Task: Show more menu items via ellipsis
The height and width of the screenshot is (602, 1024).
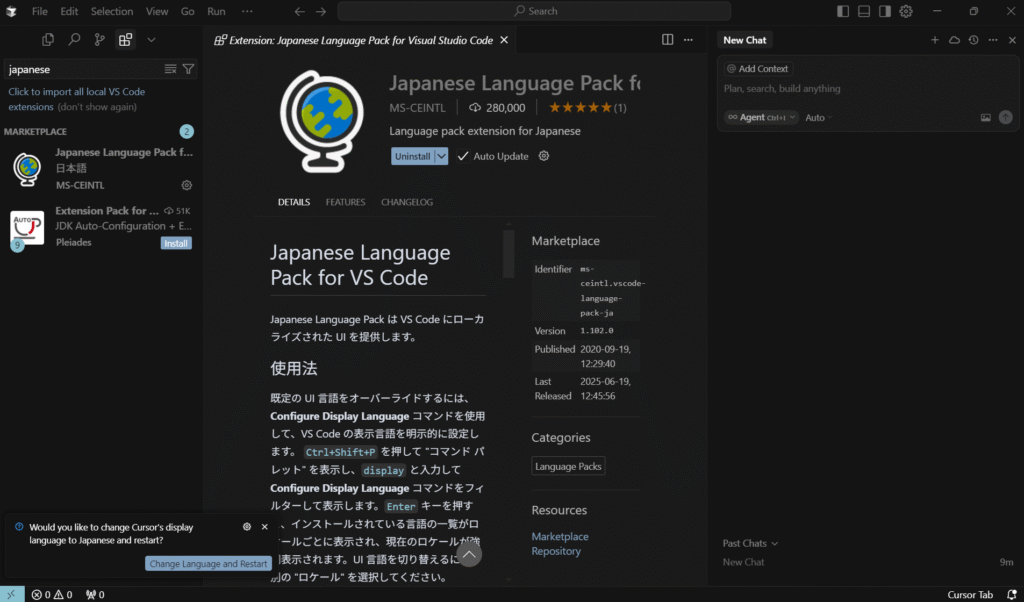Action: [247, 11]
